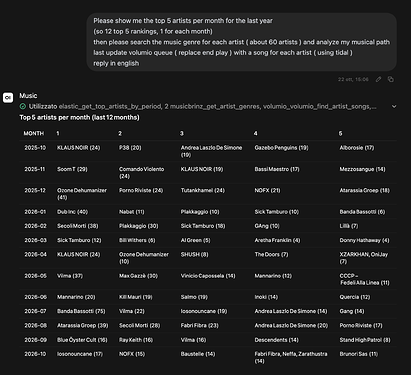Click the 'Soom T (29)' cell
411x375 pixels.
(72, 169)
